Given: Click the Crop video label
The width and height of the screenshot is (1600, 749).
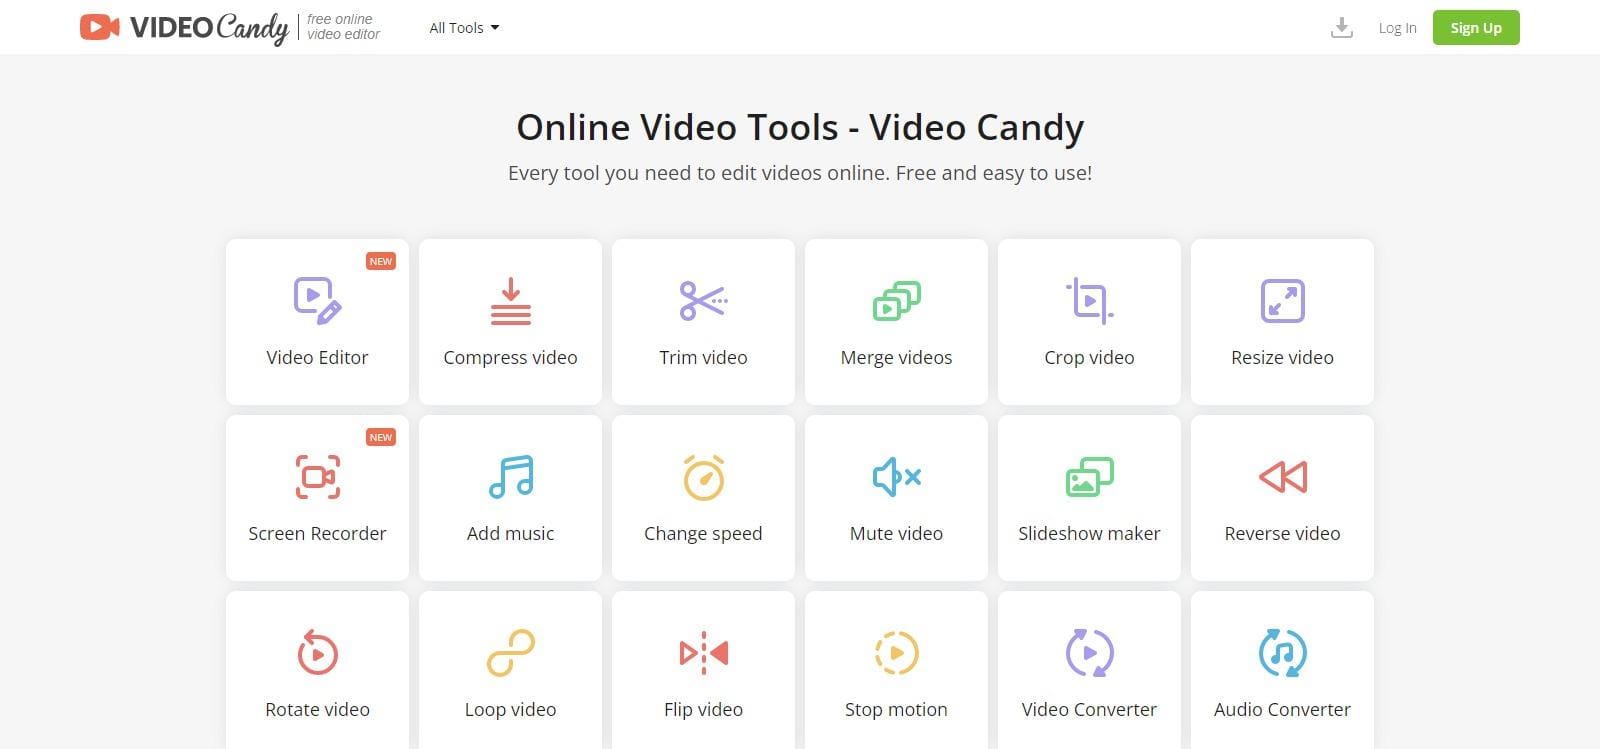Looking at the screenshot, I should 1089,358.
